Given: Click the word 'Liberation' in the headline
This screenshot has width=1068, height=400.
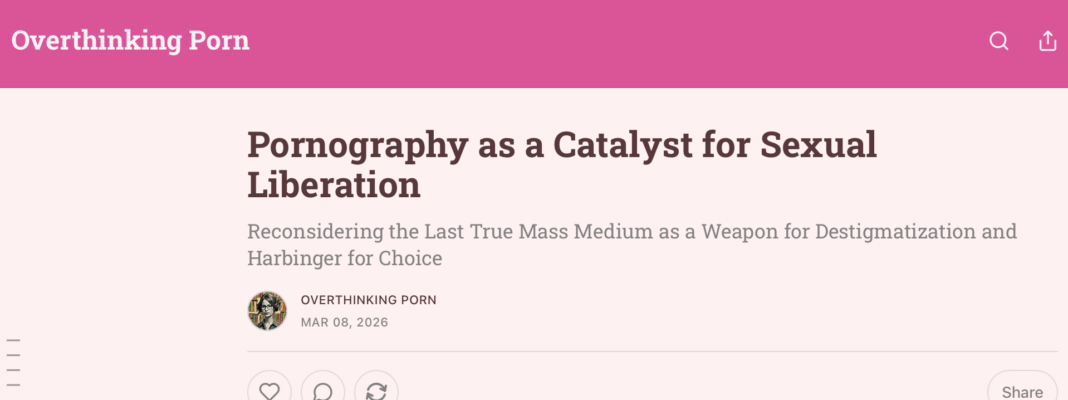Looking at the screenshot, I should (x=333, y=185).
